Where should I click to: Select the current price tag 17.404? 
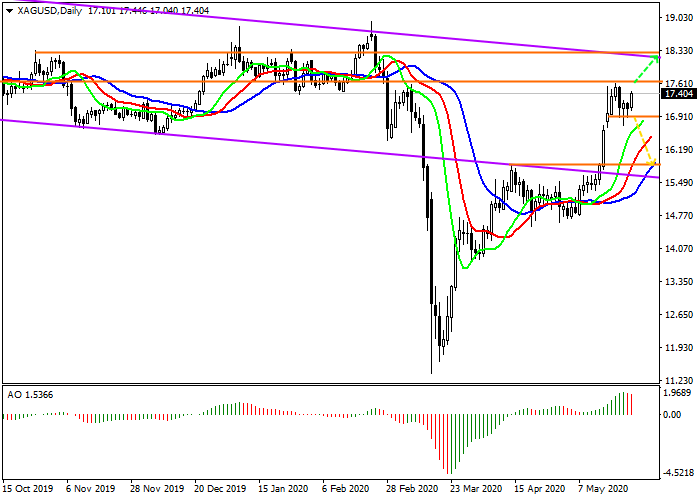(x=679, y=93)
